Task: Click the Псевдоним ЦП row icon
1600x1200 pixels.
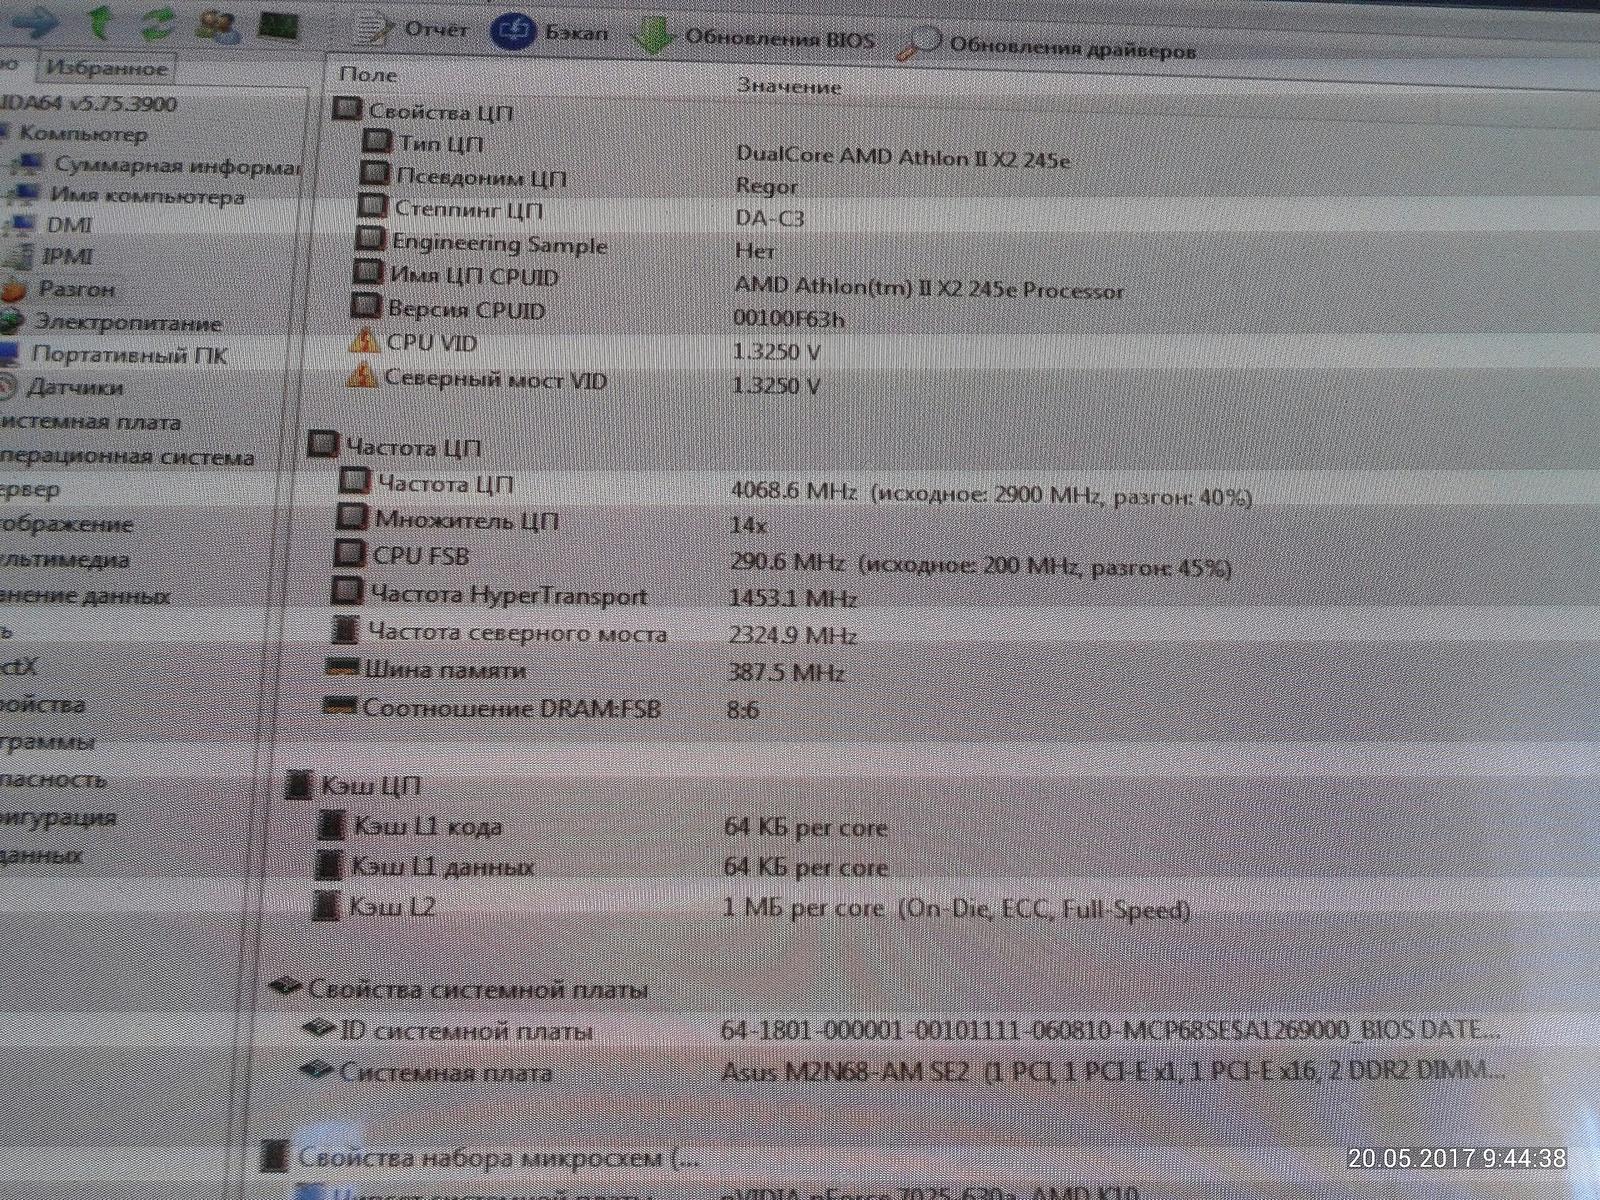Action: tap(374, 174)
